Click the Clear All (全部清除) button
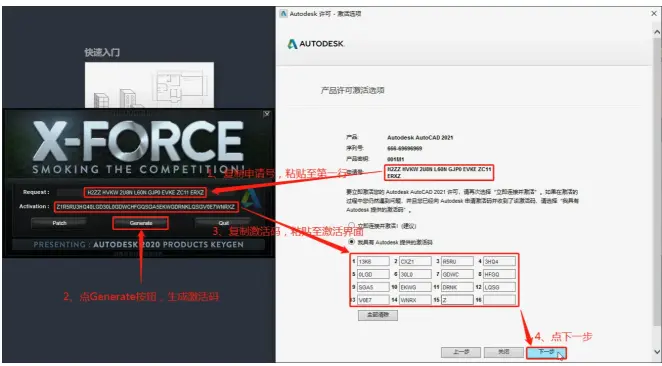The width and height of the screenshot is (662, 366). (x=377, y=315)
